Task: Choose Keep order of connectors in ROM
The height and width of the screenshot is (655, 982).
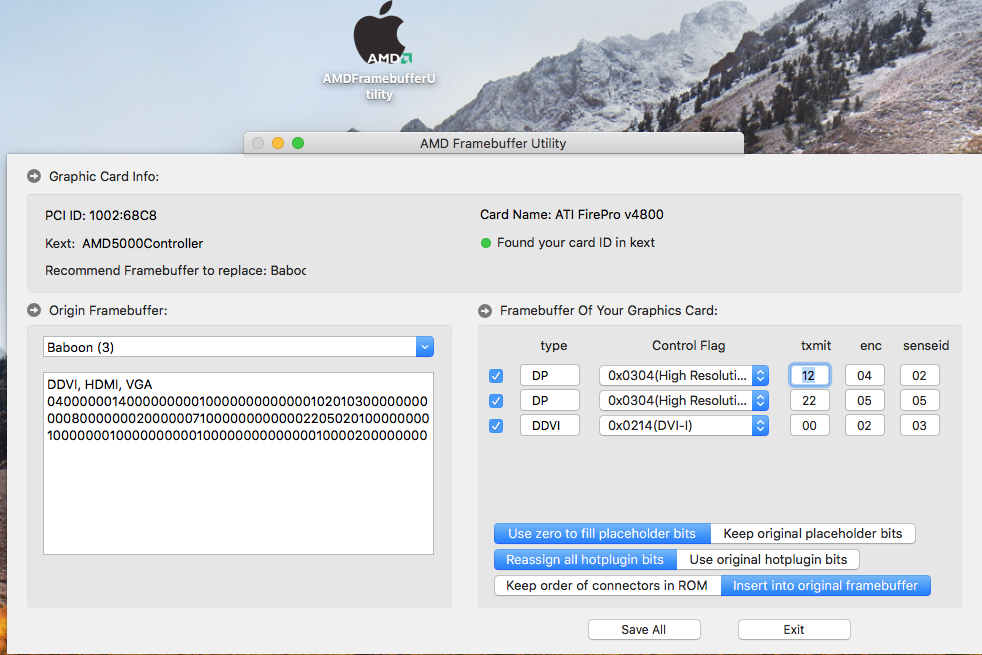Action: click(x=607, y=586)
